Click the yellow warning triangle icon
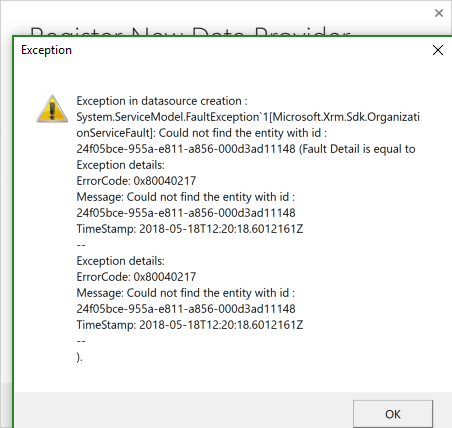Screen dimensions: 452x428 [x=52, y=109]
